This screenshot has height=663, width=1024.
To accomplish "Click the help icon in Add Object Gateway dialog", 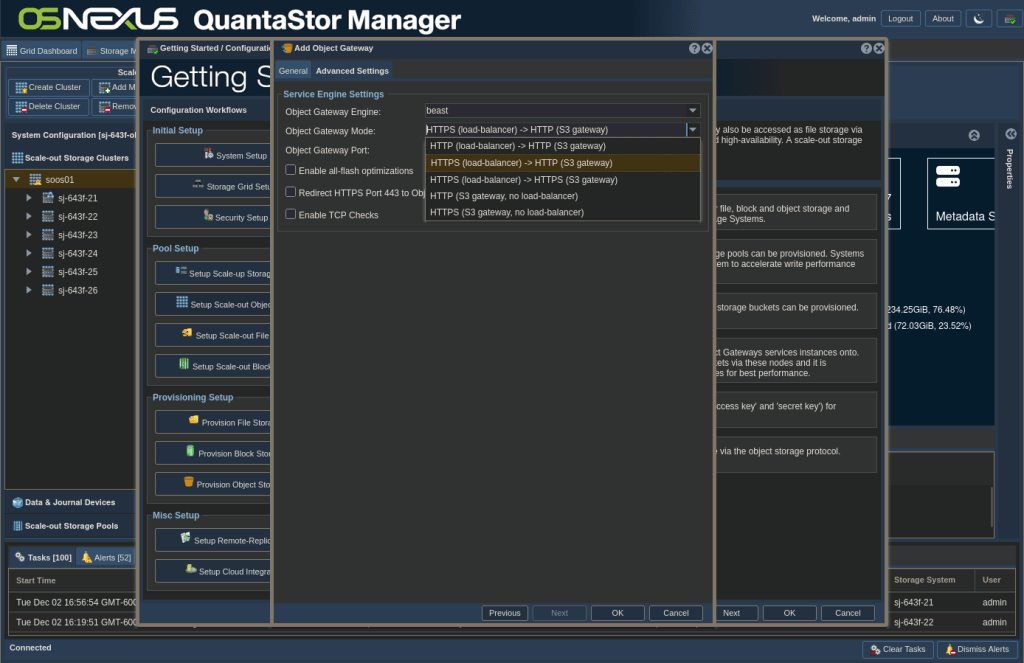I will point(694,48).
